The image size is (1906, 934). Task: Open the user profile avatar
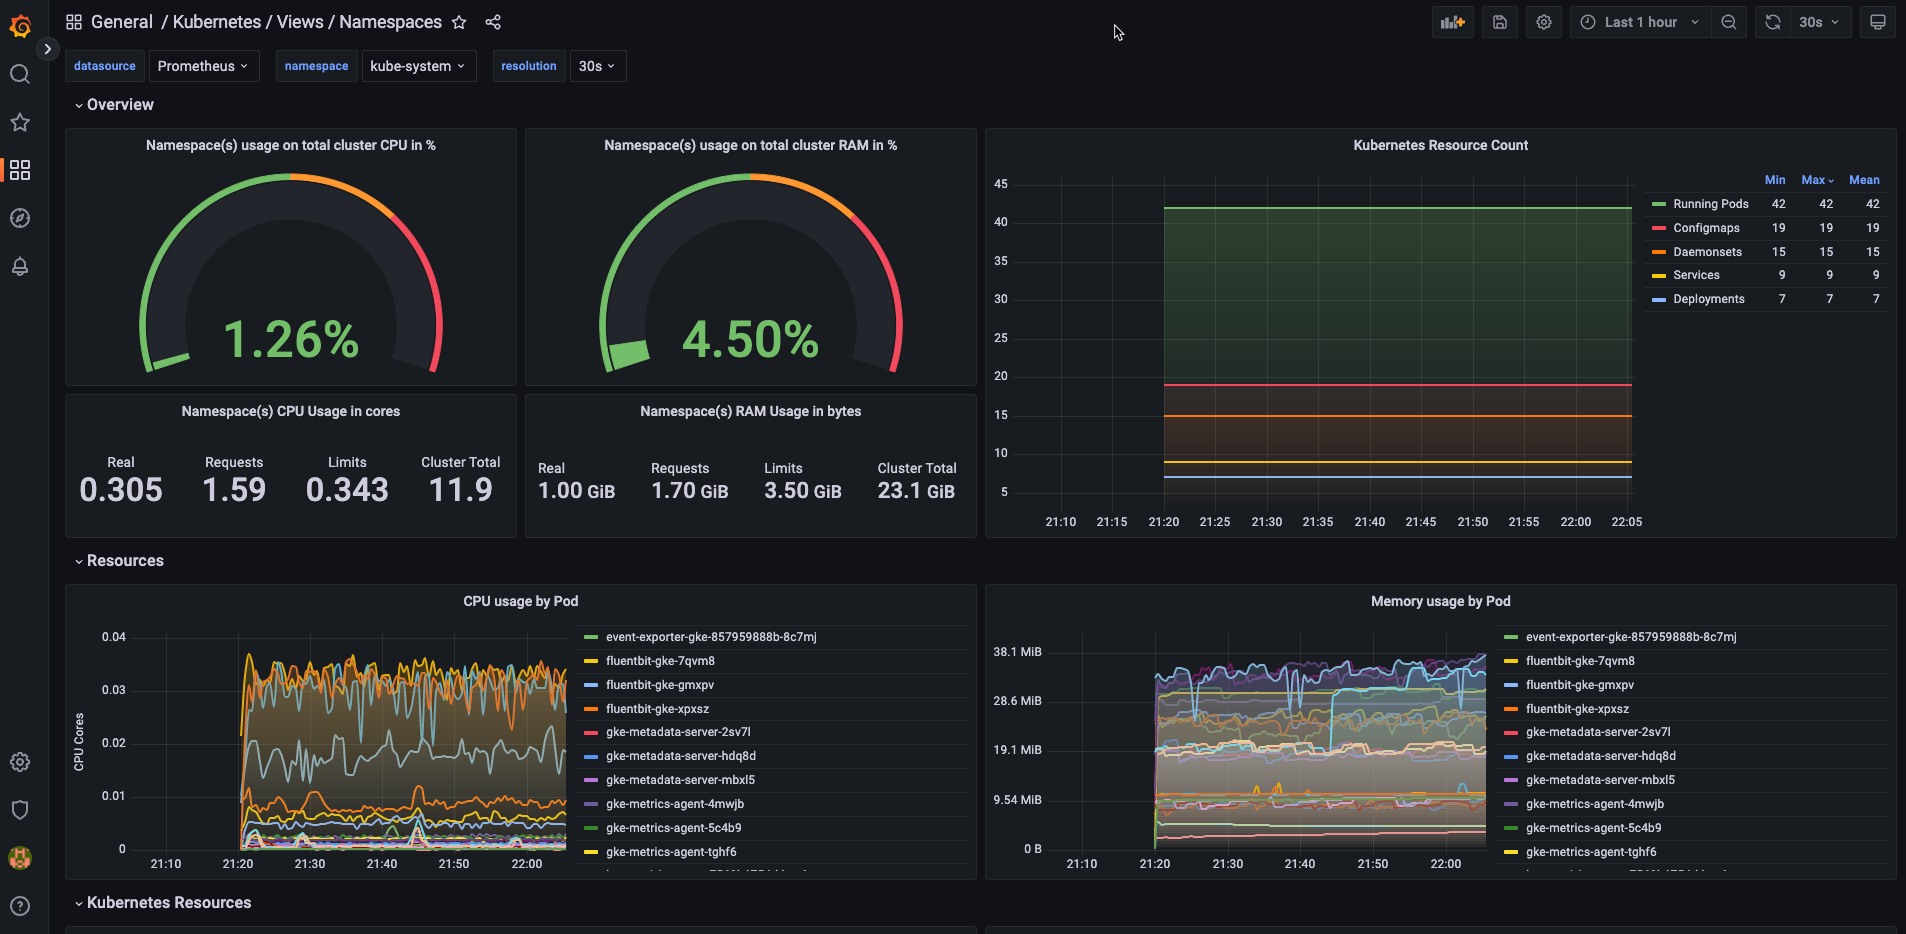pyautogui.click(x=20, y=858)
